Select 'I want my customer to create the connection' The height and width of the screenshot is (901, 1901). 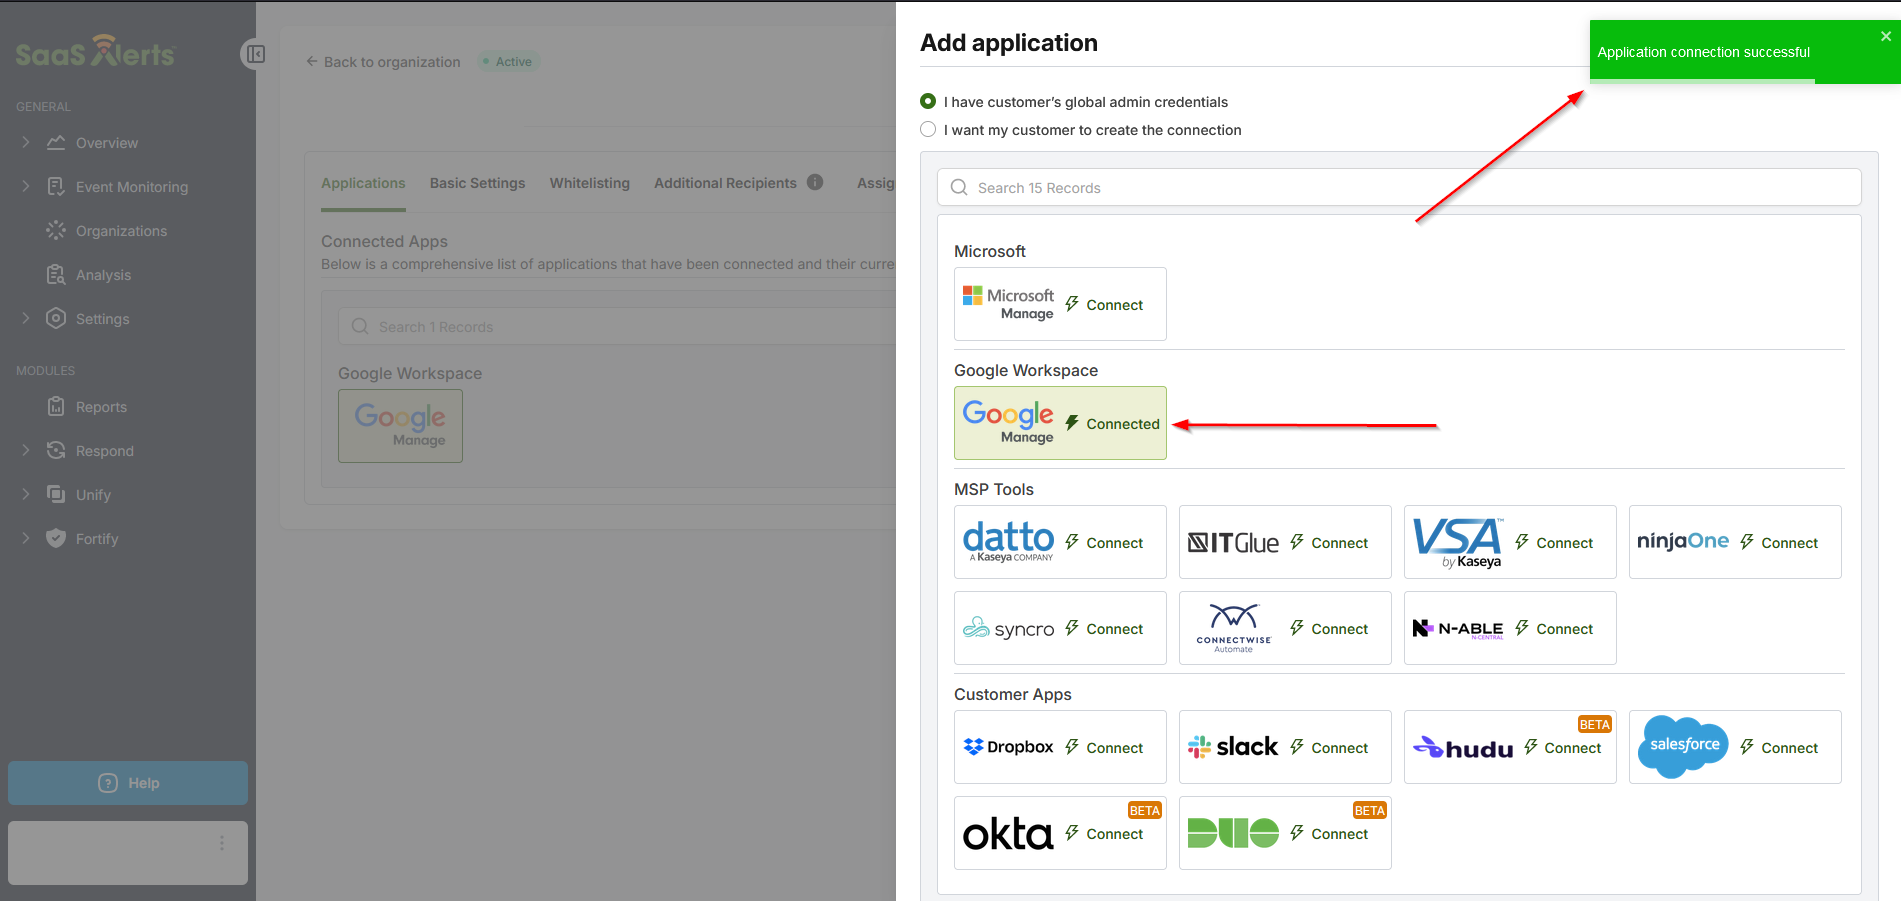[x=928, y=130]
